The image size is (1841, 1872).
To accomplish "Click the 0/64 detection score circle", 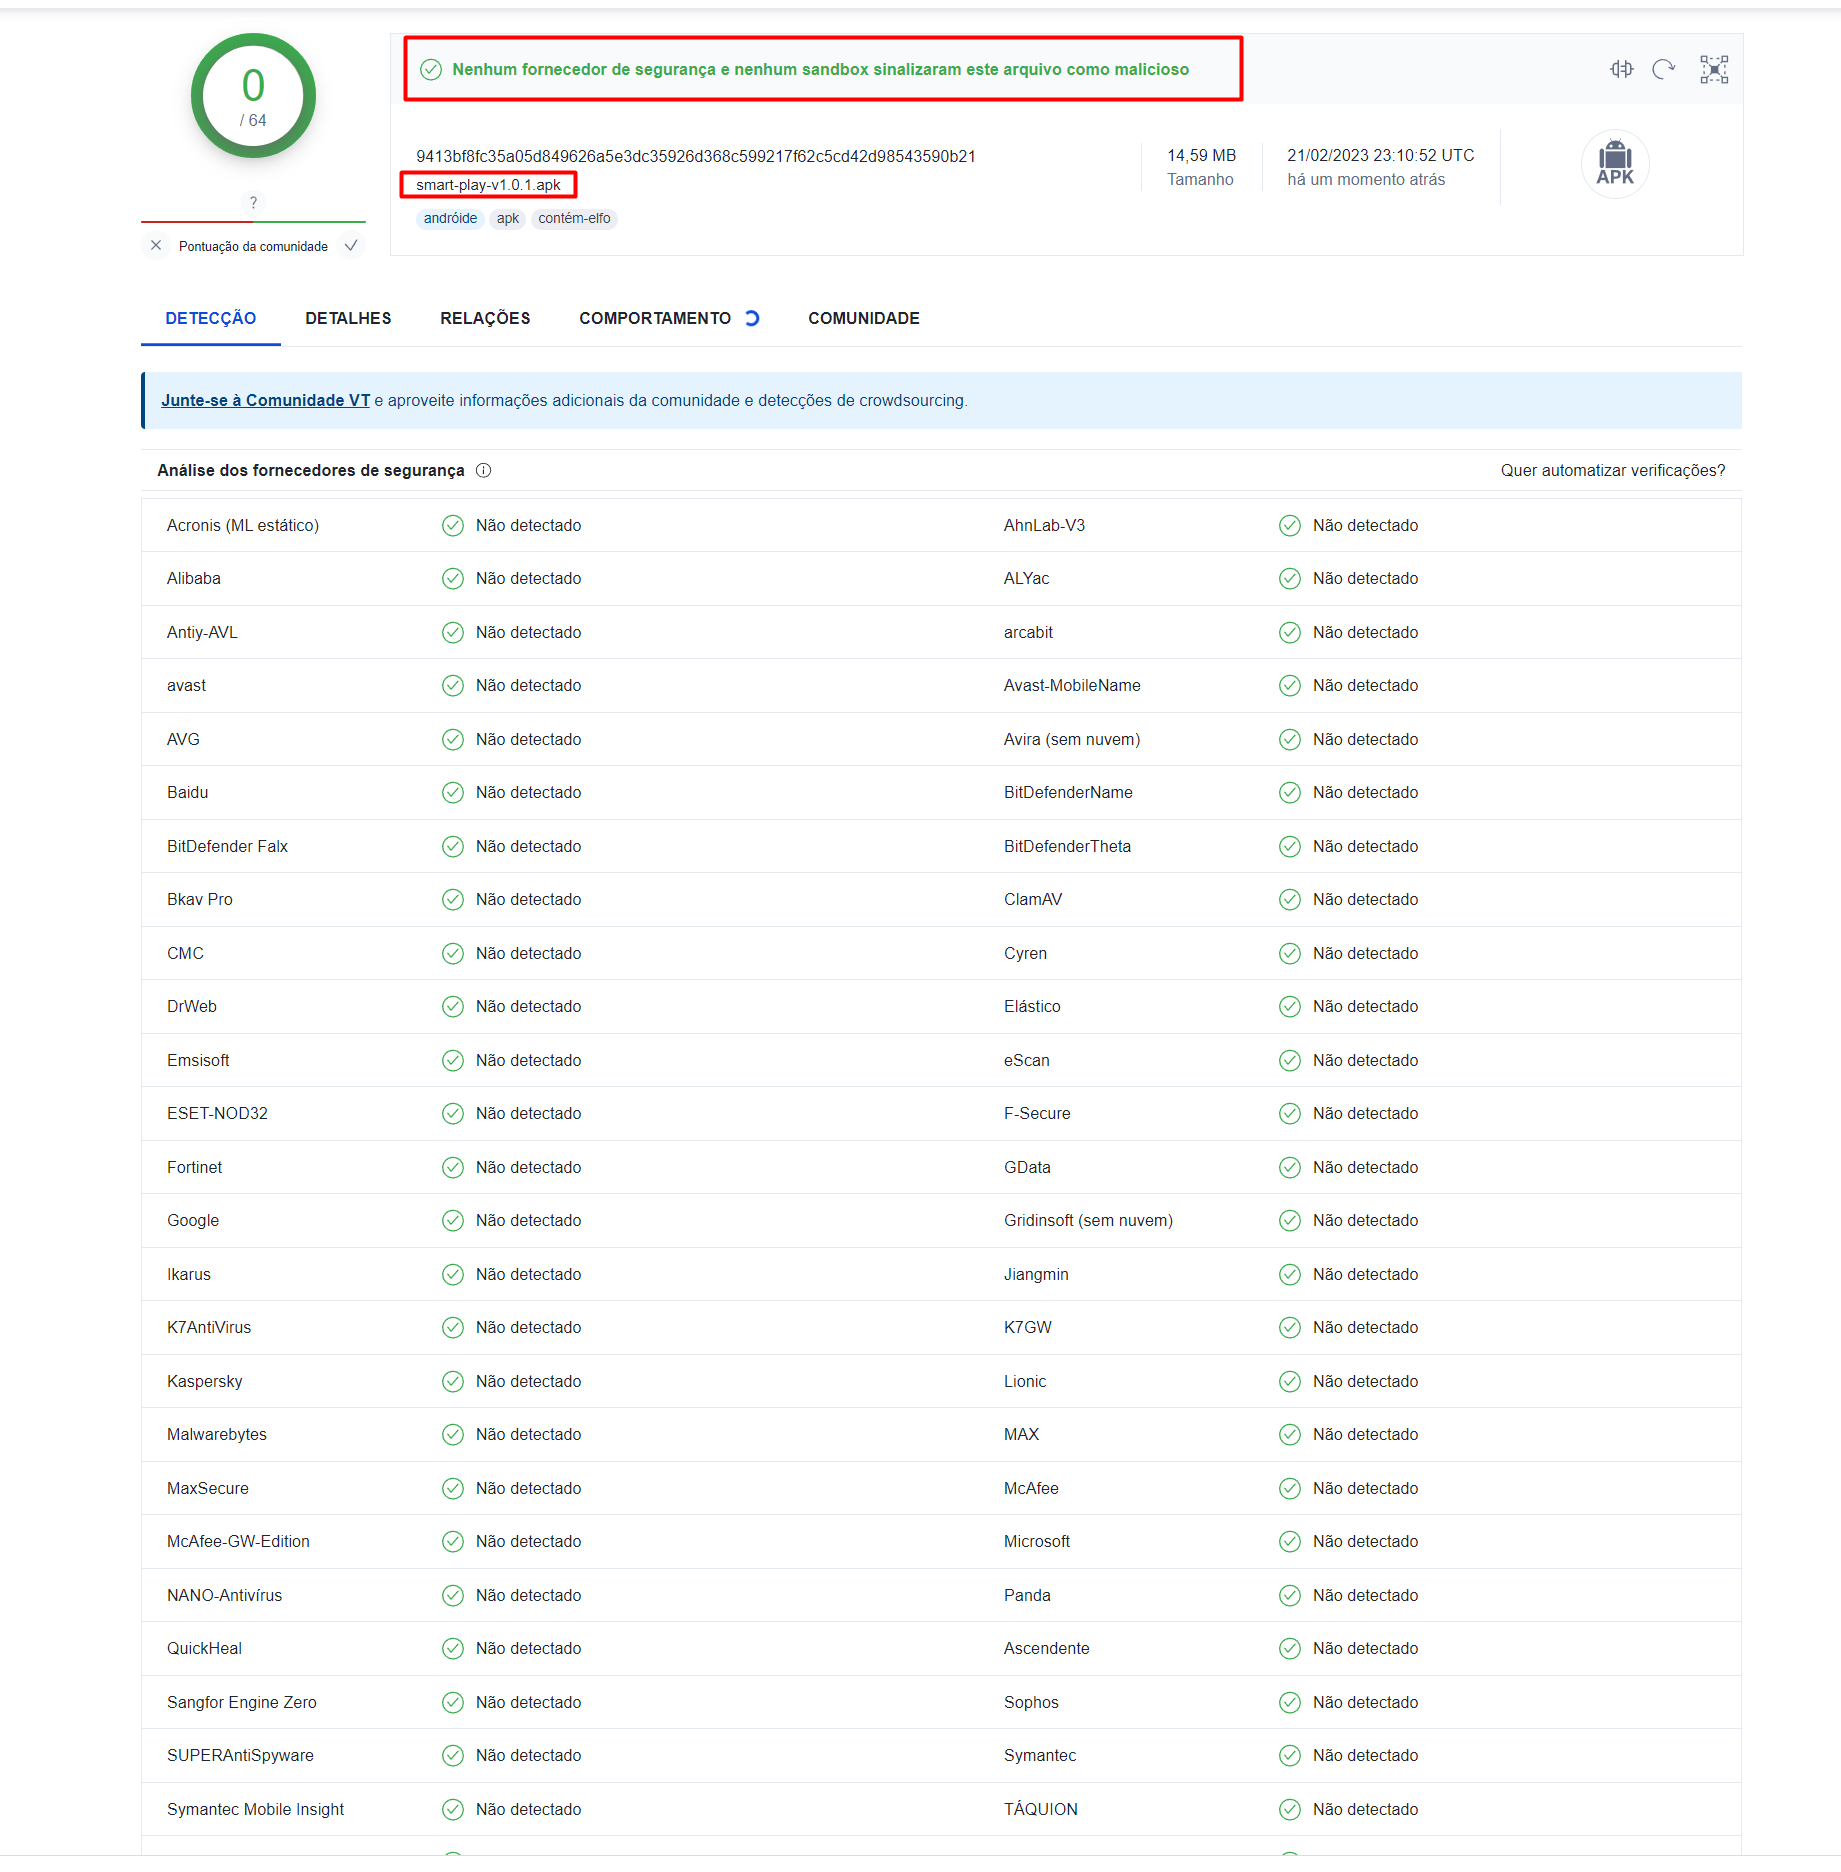I will tap(253, 96).
